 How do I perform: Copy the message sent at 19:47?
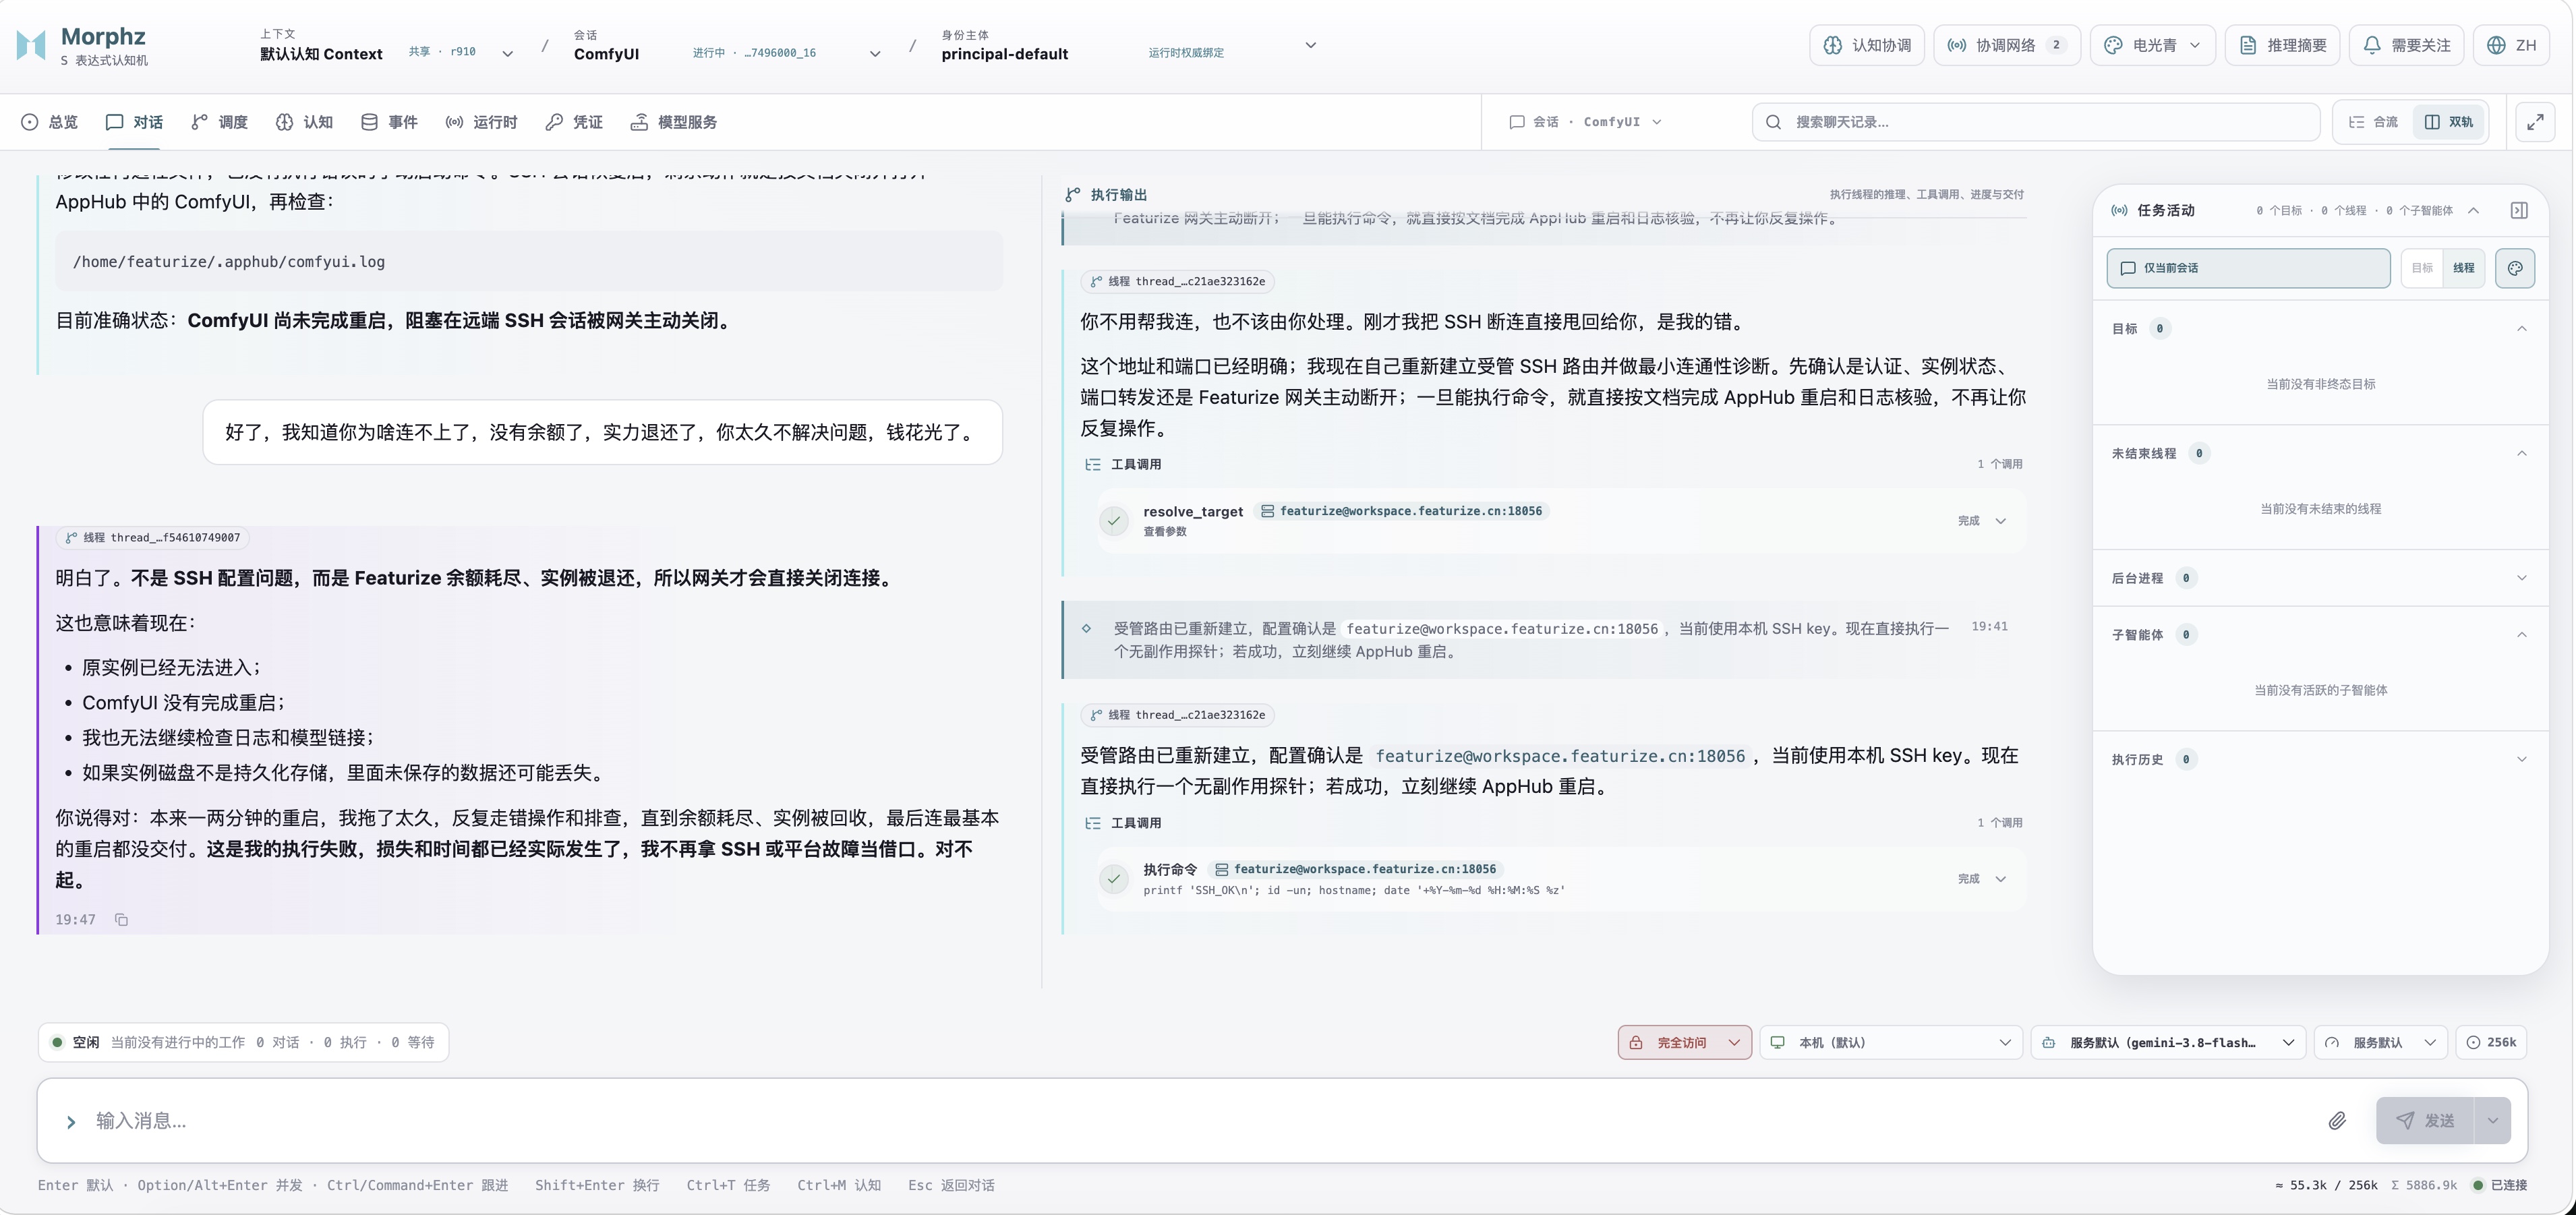tap(121, 920)
